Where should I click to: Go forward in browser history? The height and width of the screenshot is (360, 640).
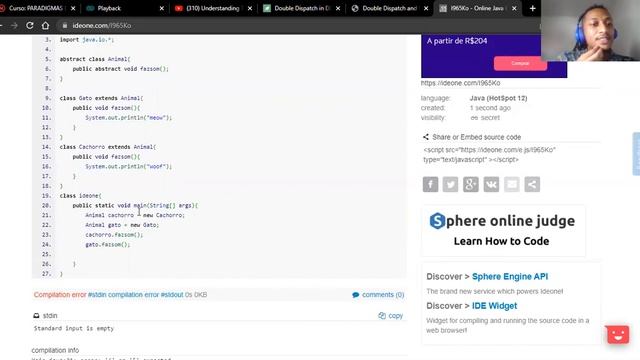14,25
